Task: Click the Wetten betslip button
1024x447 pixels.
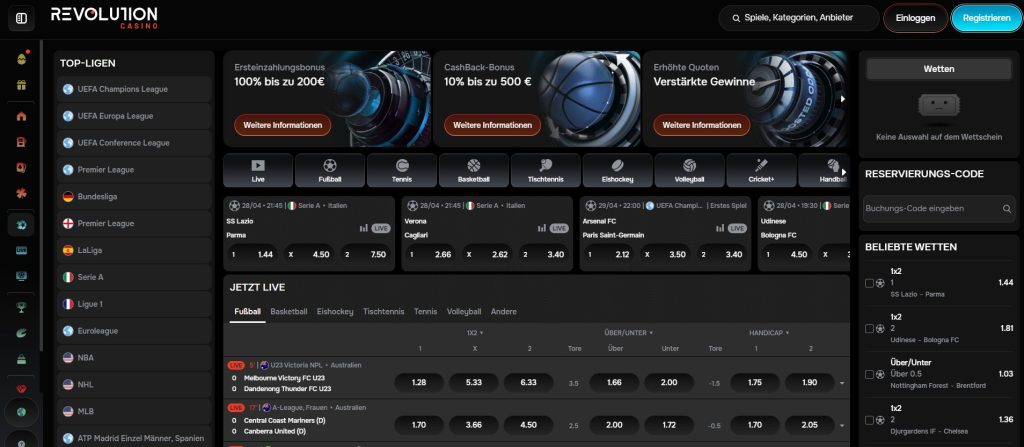Action: [939, 69]
